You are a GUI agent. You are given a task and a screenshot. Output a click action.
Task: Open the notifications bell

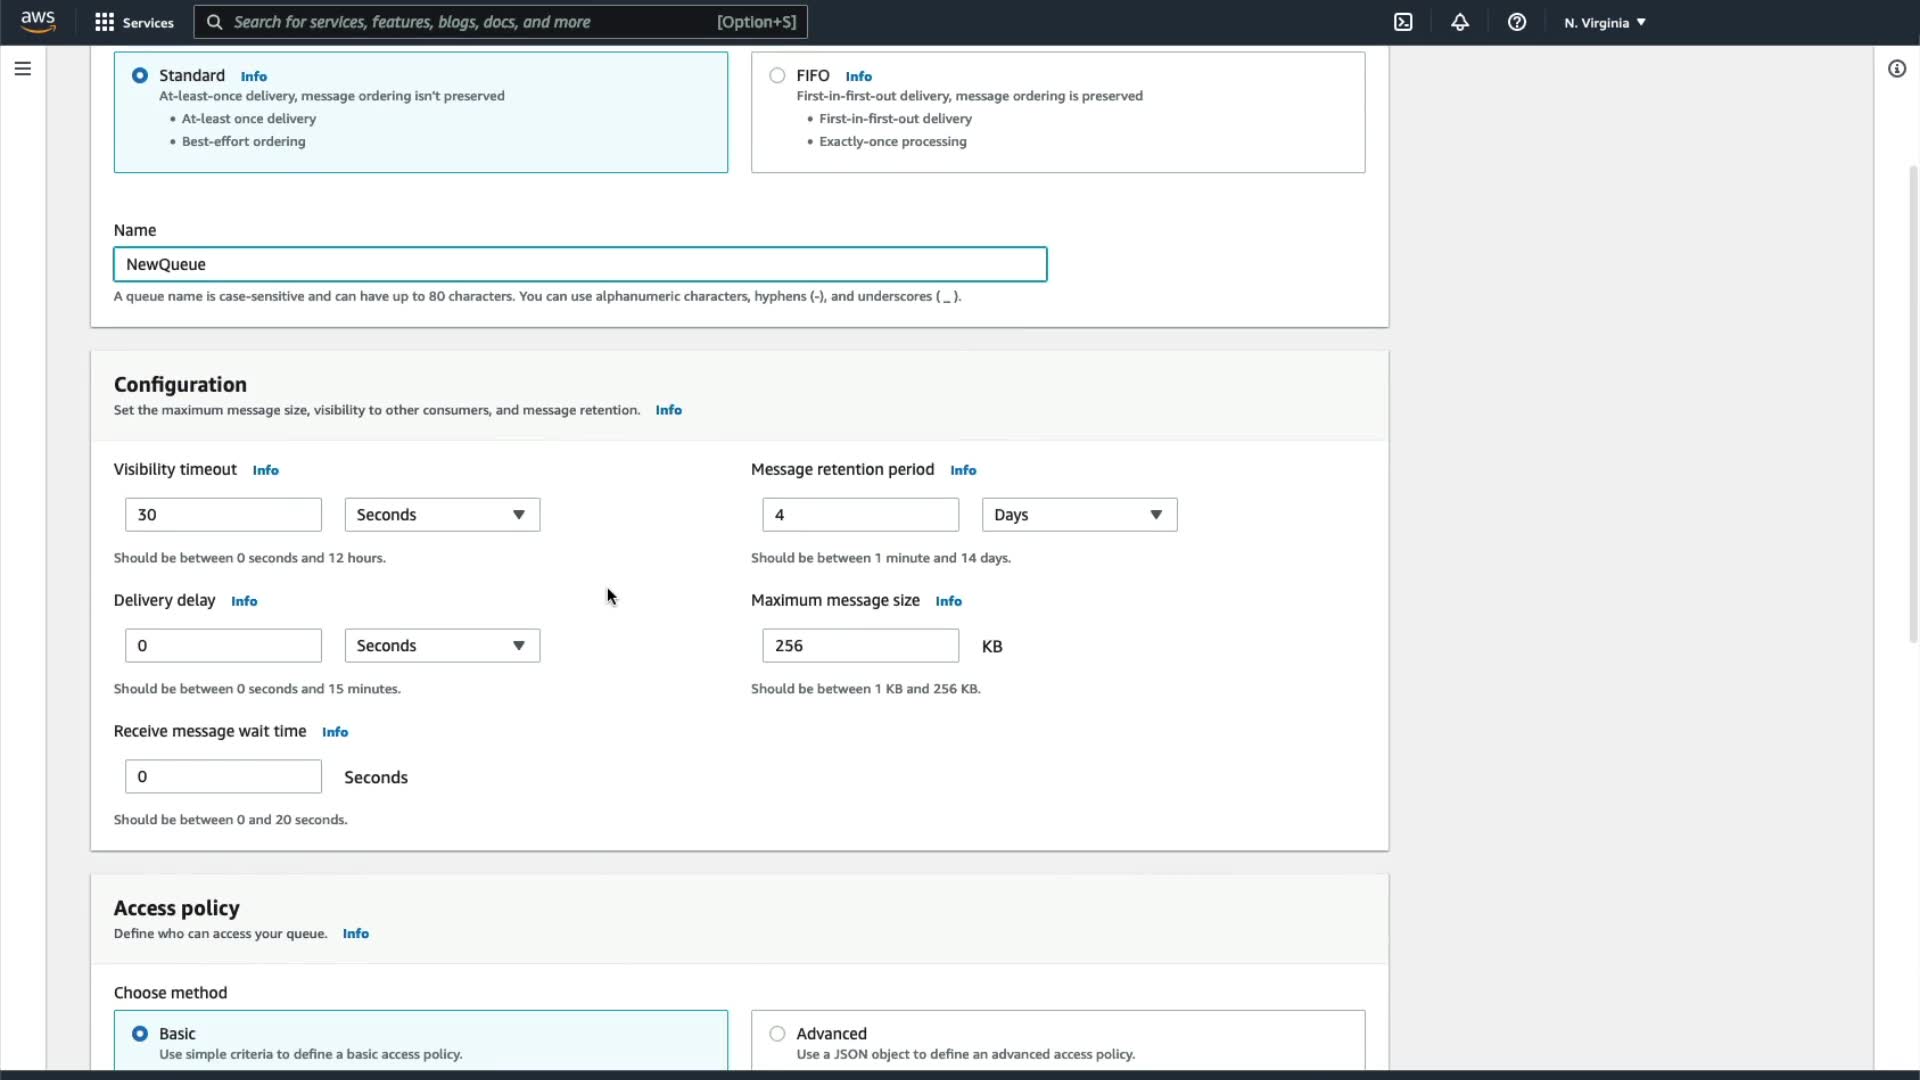pyautogui.click(x=1460, y=22)
